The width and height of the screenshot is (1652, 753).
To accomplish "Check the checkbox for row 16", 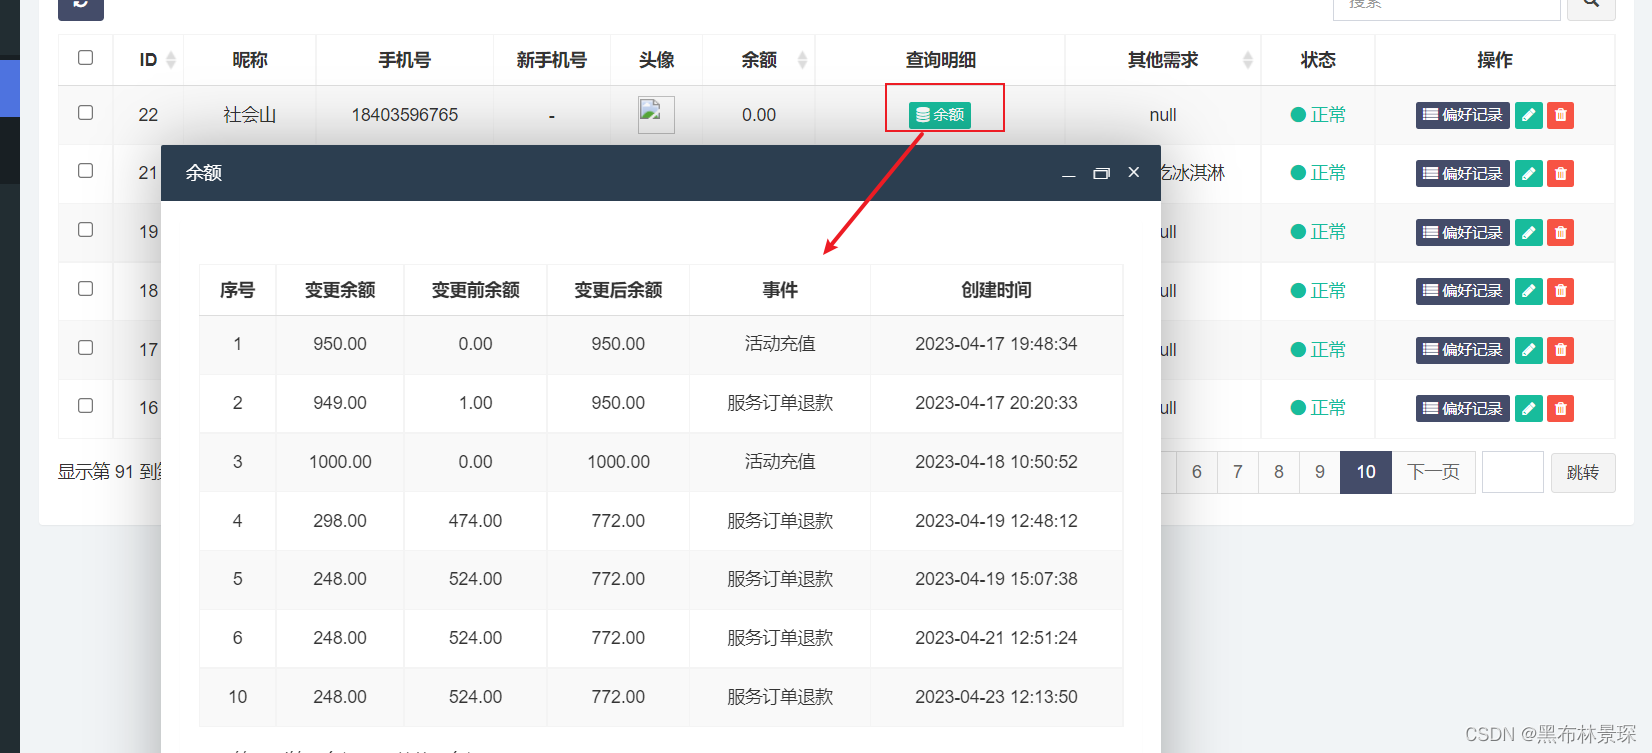I will [x=86, y=406].
